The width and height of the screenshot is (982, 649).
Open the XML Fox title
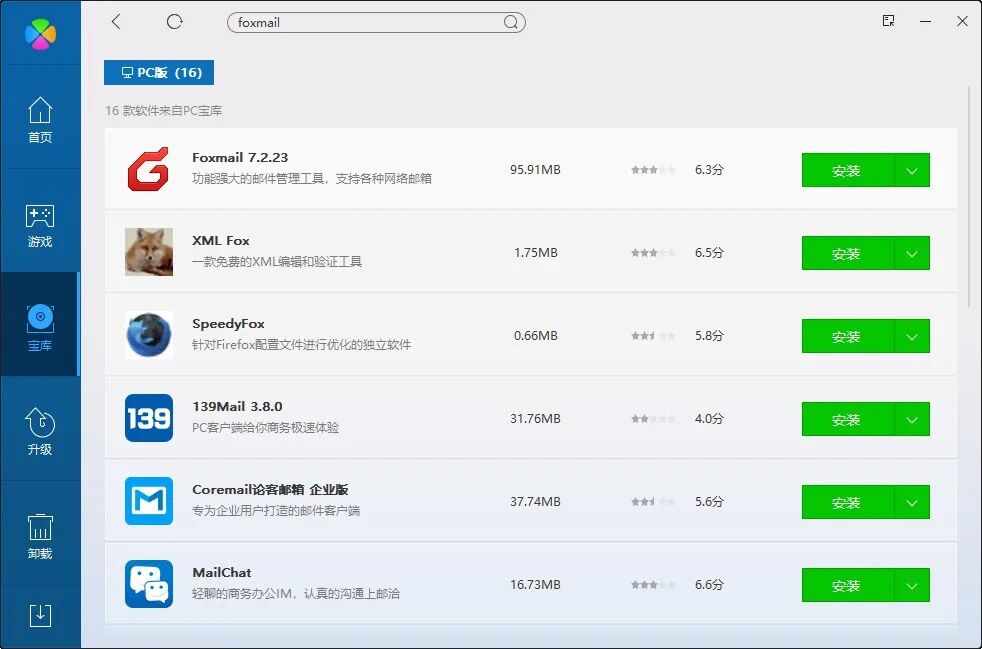tap(220, 241)
